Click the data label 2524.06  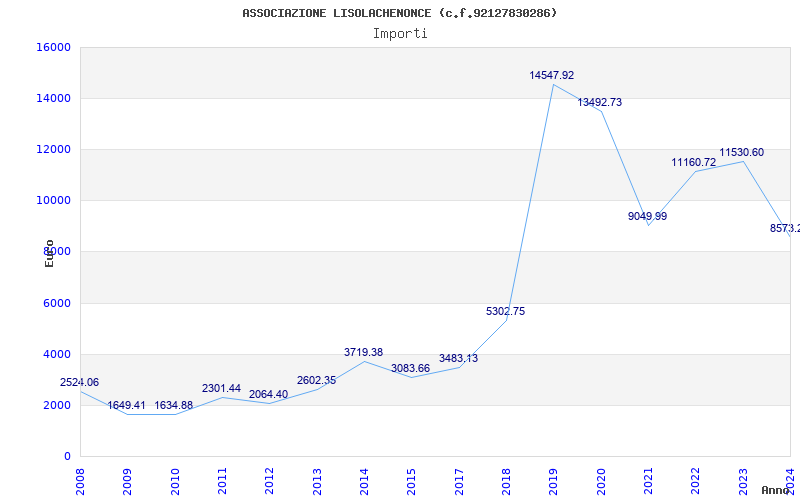click(80, 383)
